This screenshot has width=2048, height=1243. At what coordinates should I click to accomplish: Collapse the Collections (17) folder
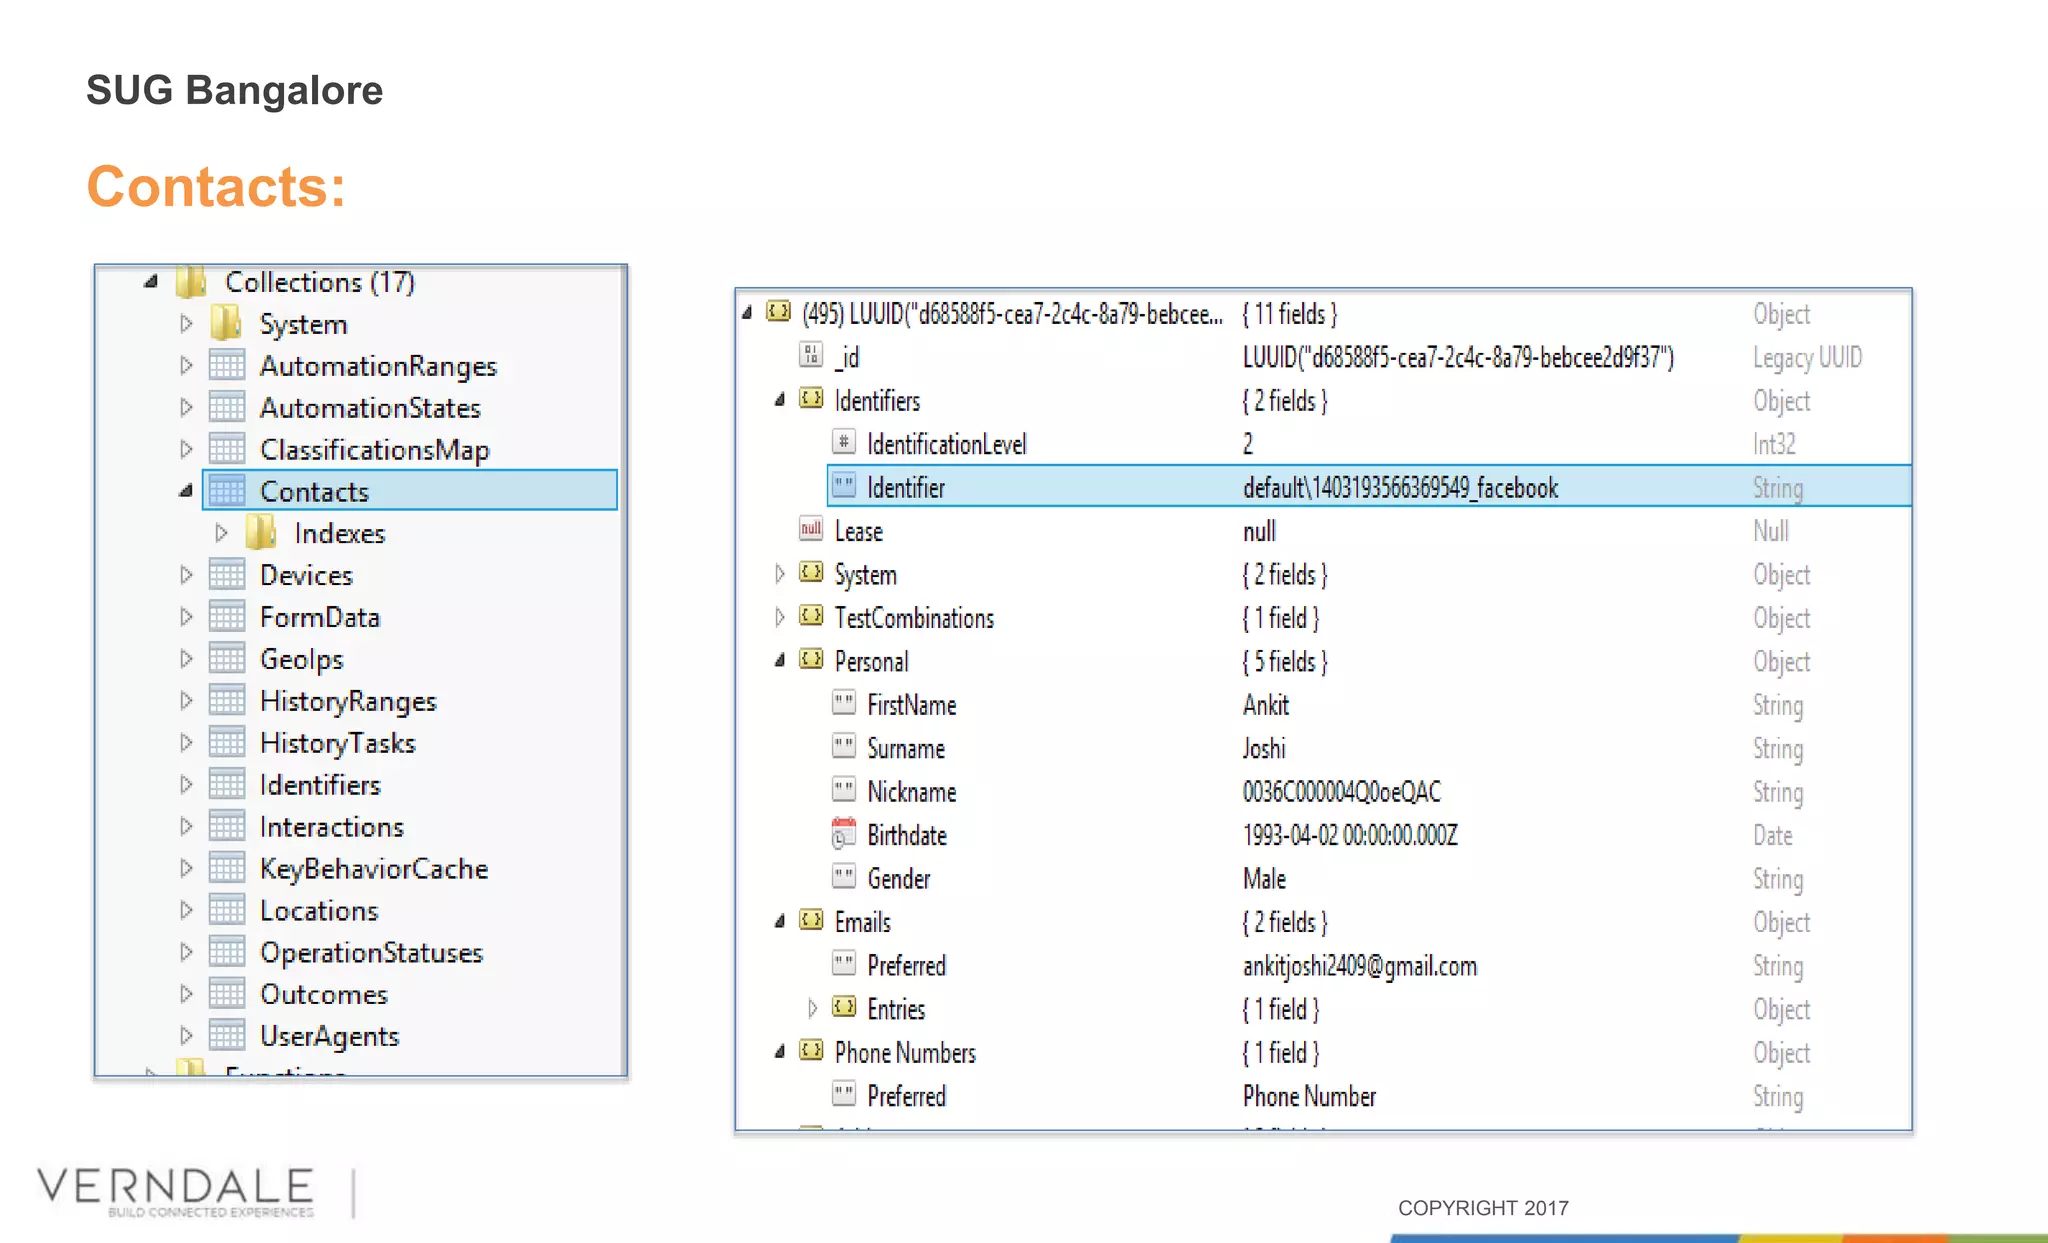click(151, 282)
